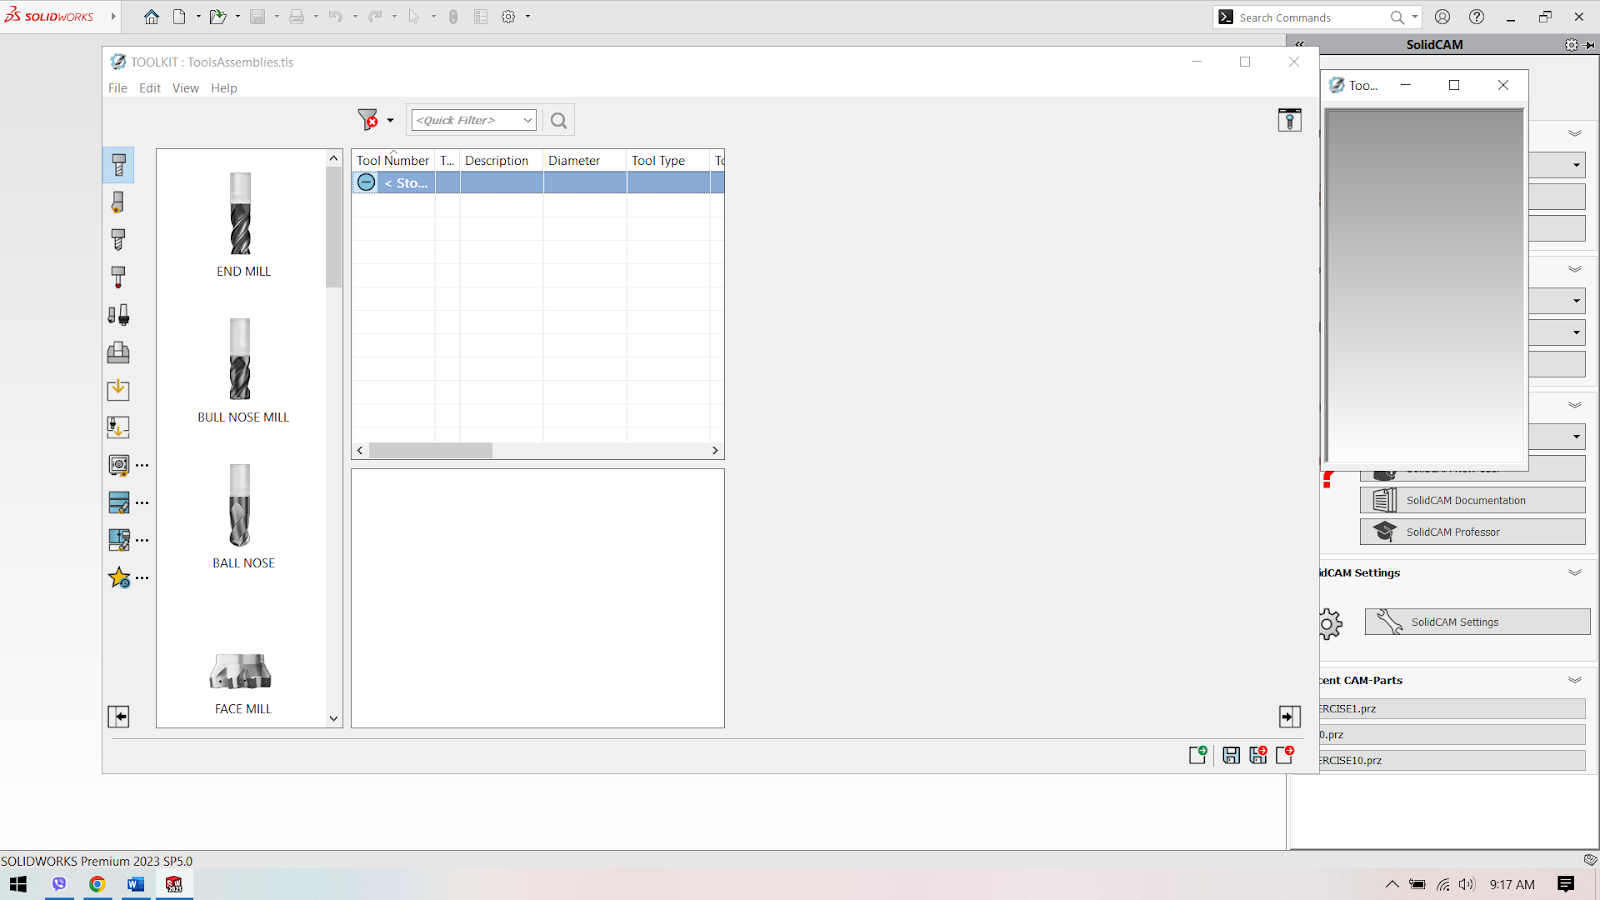This screenshot has height=900, width=1600.
Task: Click tool list scroll down arrow
Action: 334,718
